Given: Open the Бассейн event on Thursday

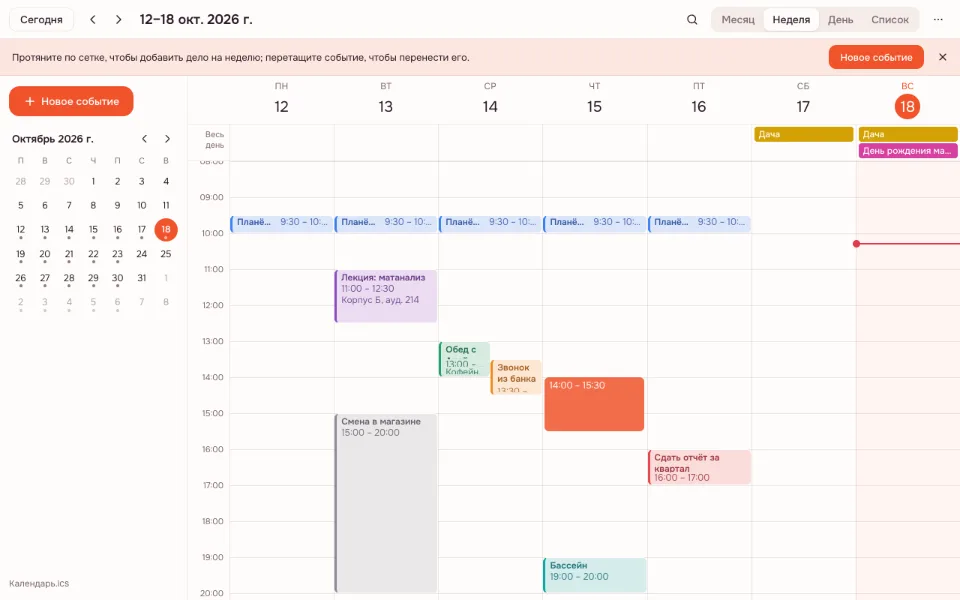Looking at the screenshot, I should 594,575.
